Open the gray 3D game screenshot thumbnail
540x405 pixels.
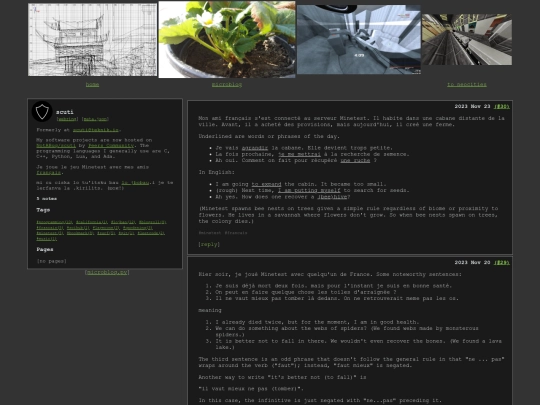[x=359, y=40]
